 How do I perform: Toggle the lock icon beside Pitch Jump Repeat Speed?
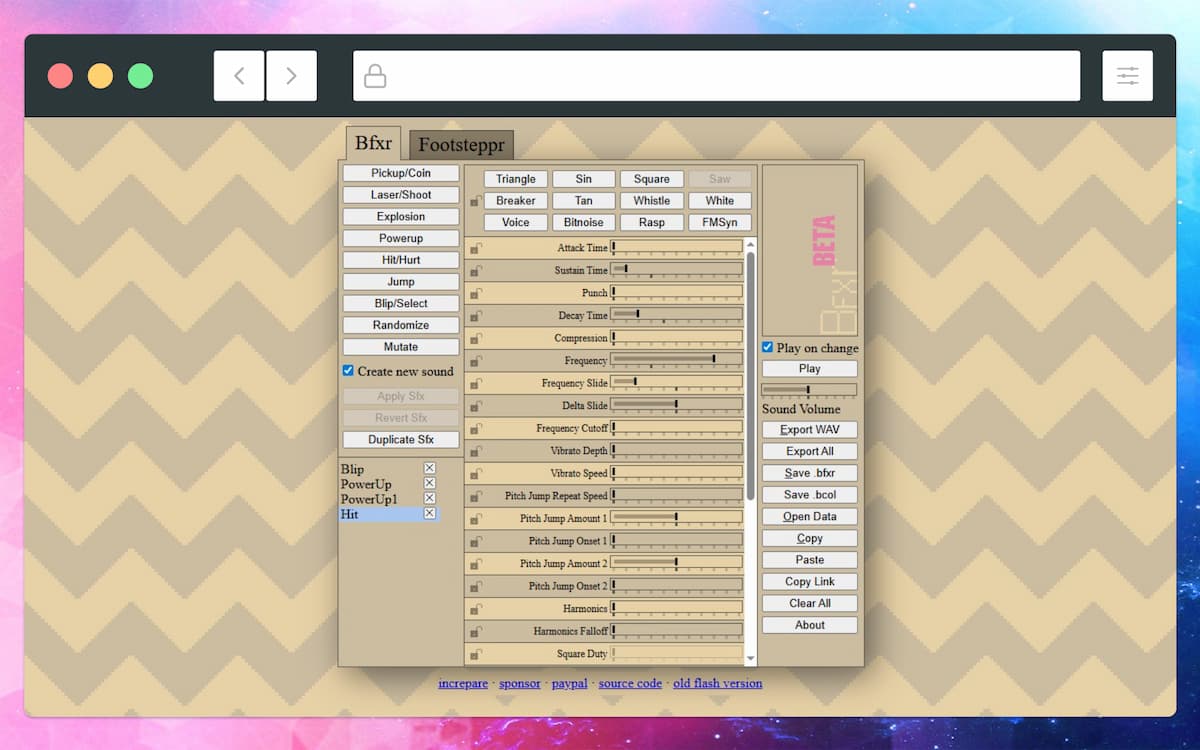(476, 496)
